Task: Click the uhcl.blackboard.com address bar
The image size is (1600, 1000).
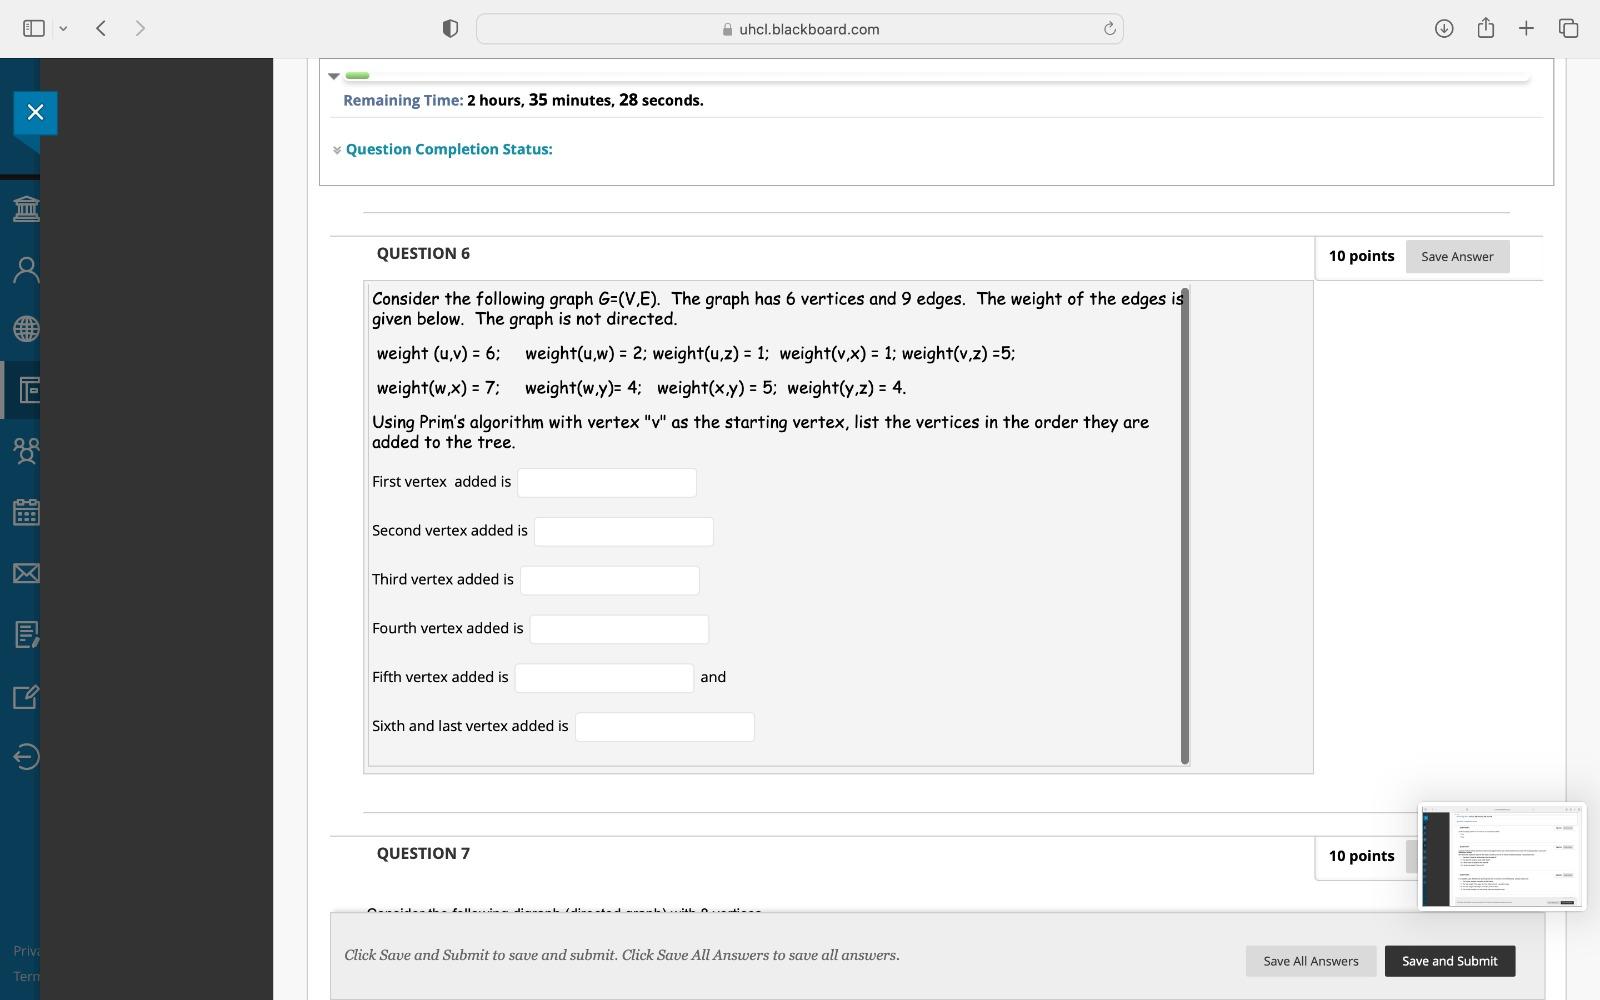Action: tap(800, 29)
